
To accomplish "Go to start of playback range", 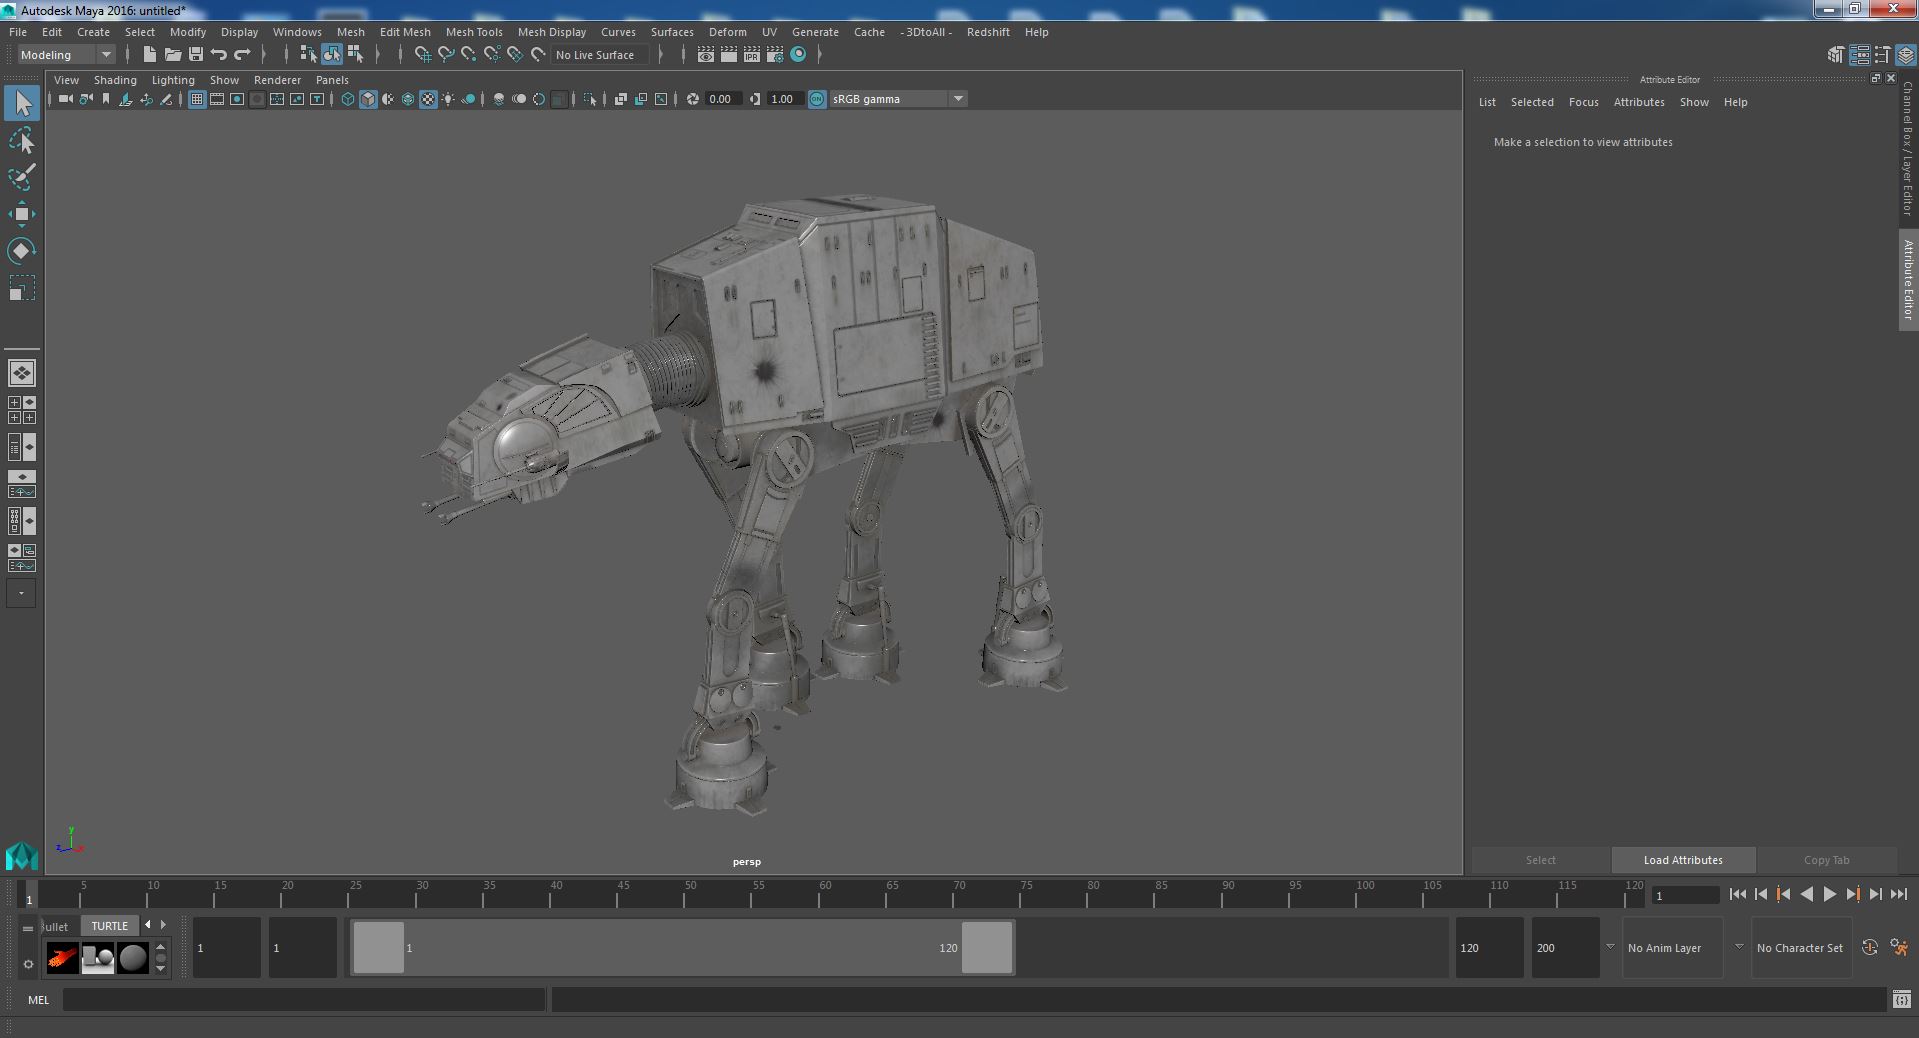I will 1738,895.
